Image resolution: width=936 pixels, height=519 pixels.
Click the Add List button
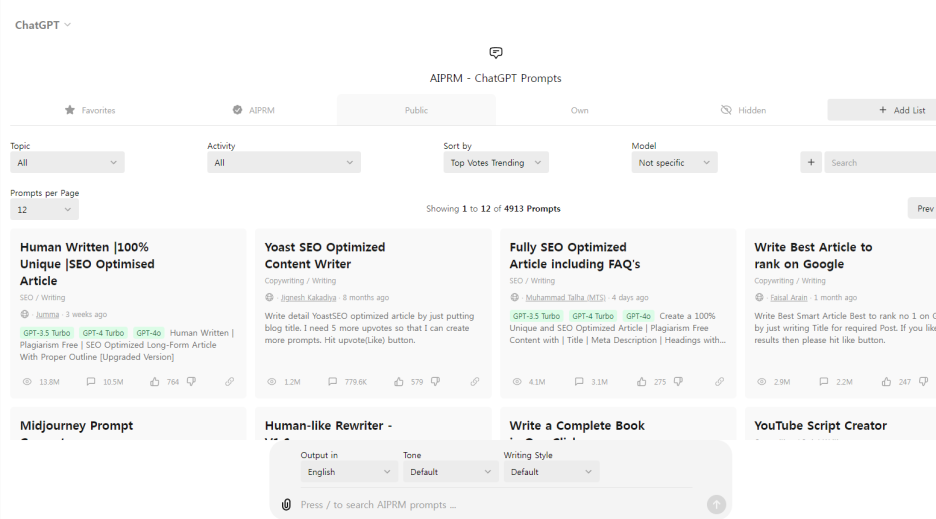tap(882, 110)
